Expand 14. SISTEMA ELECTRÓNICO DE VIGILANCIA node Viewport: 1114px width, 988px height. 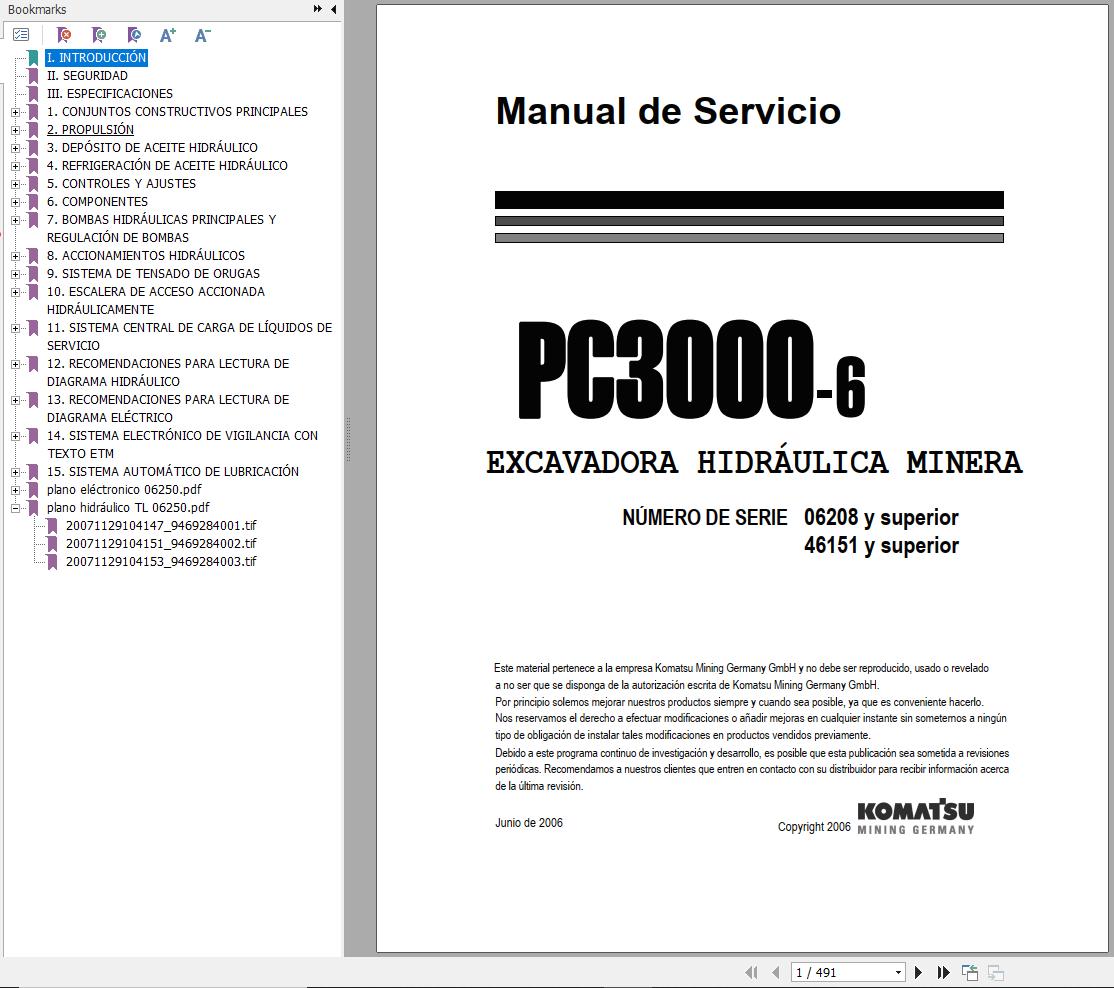pos(16,436)
